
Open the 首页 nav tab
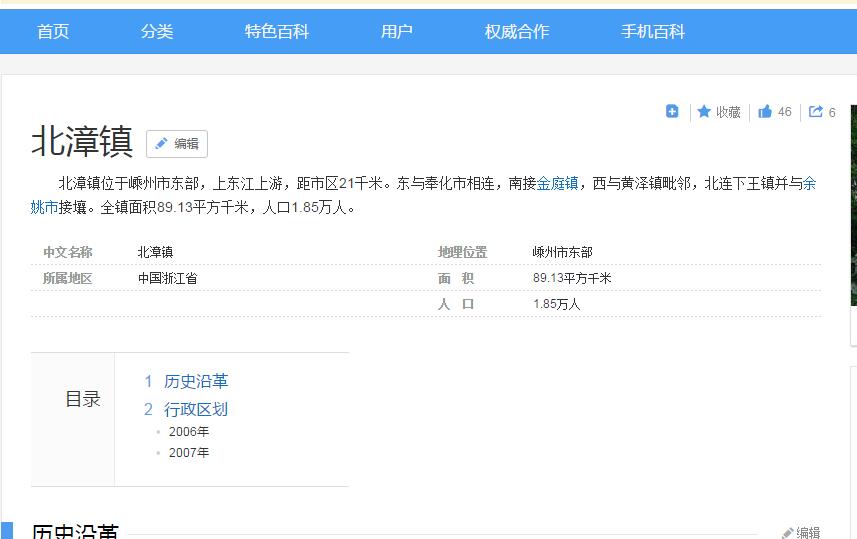click(53, 32)
